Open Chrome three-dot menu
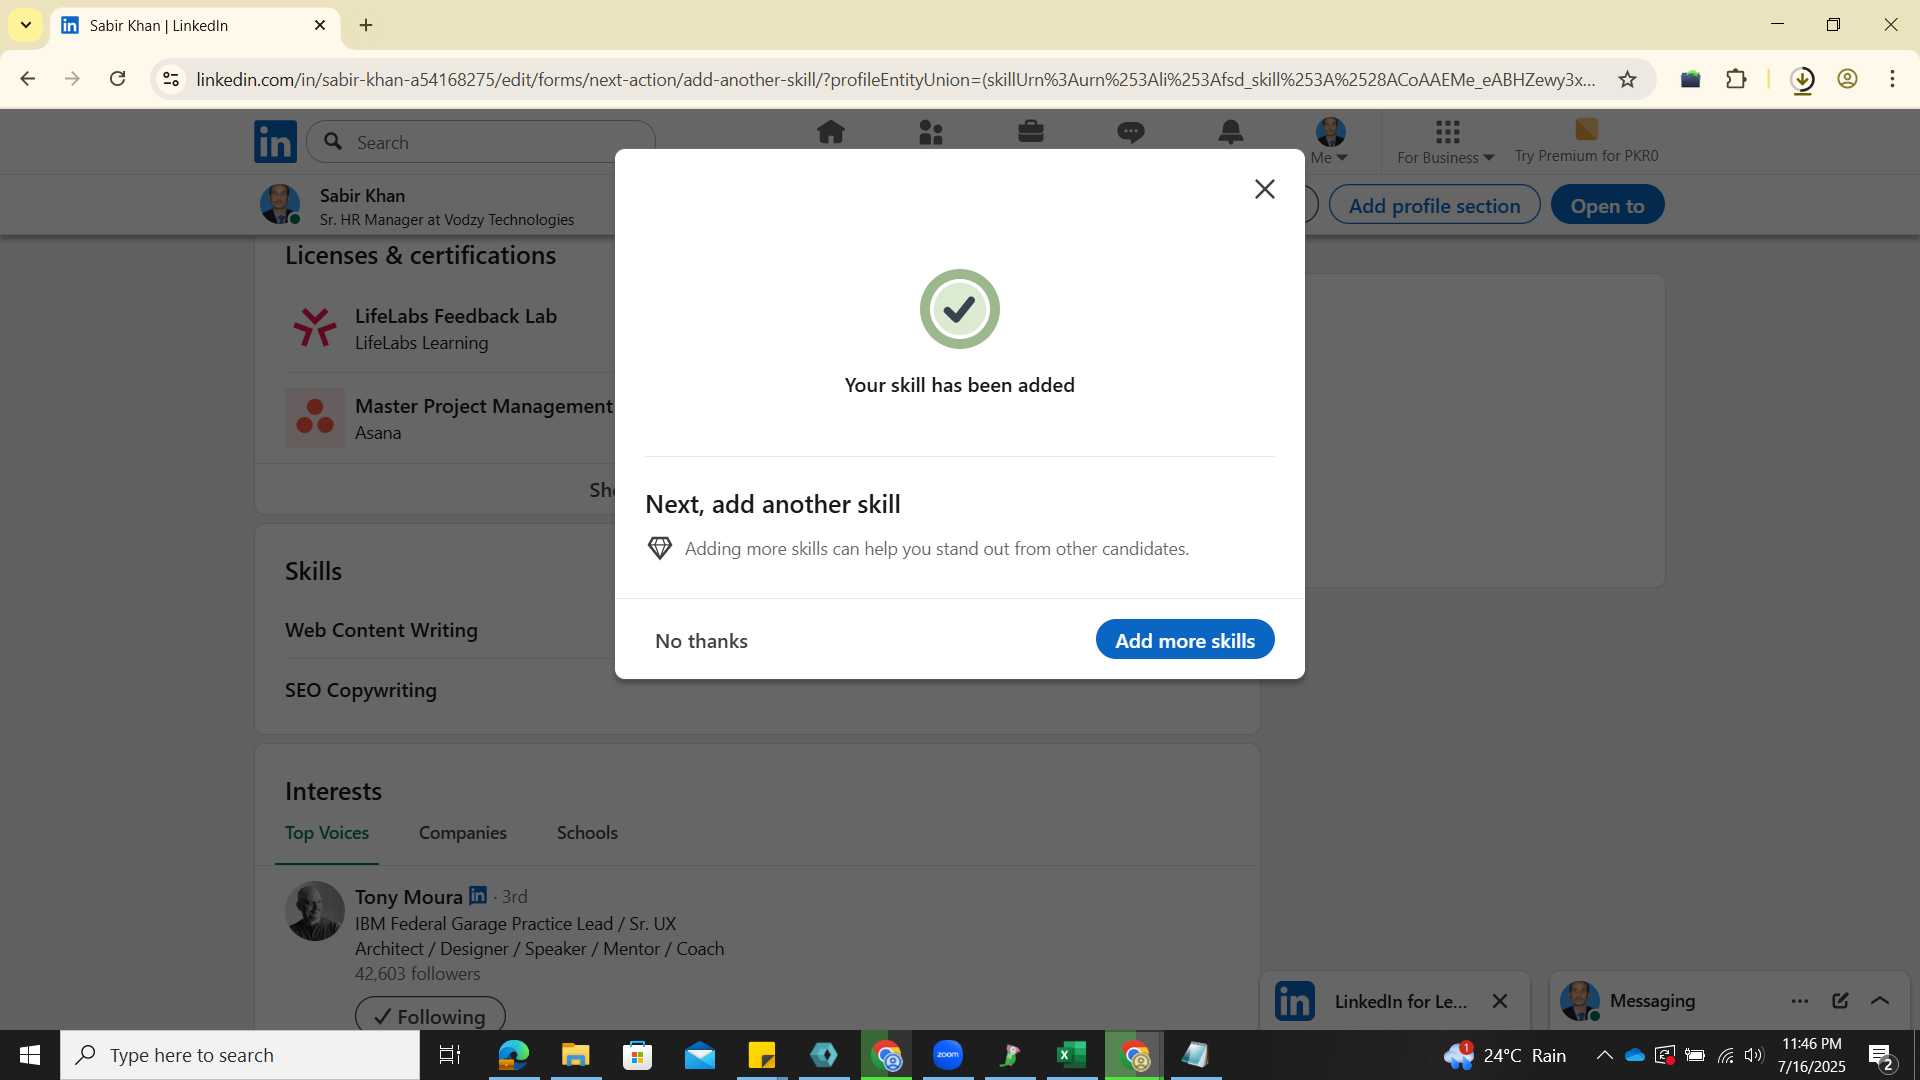 point(1892,79)
